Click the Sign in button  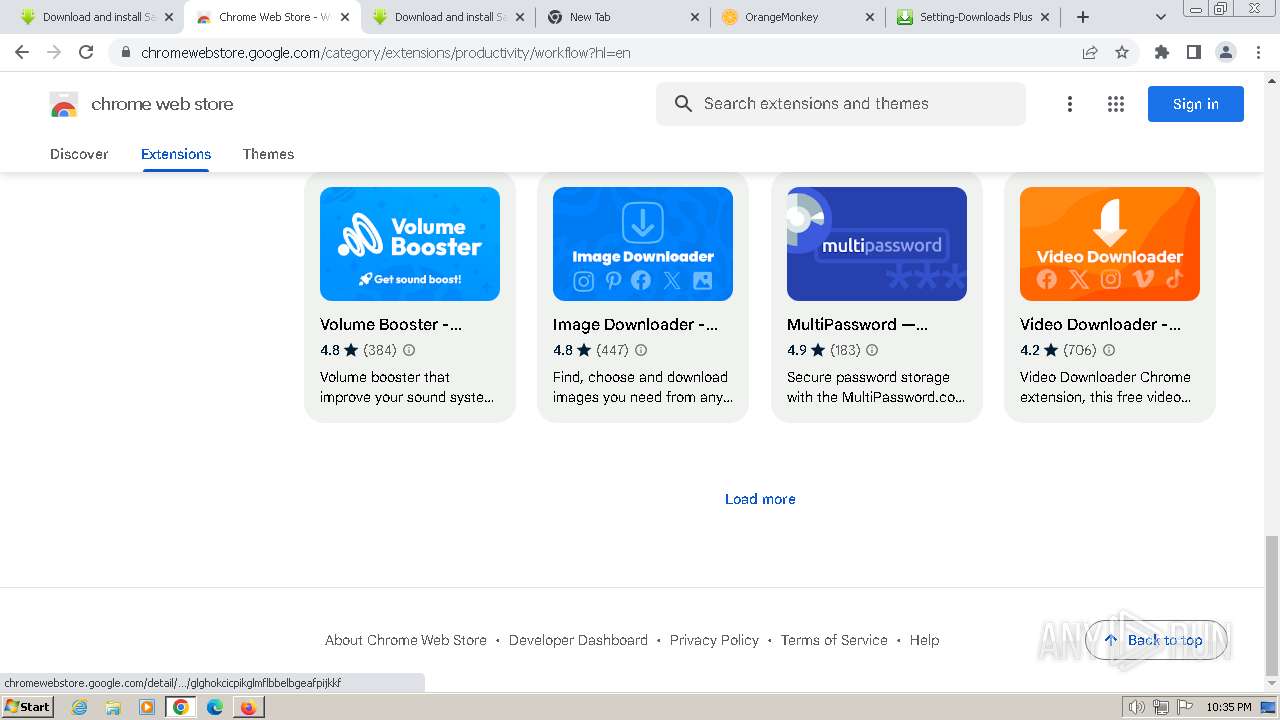coord(1196,104)
